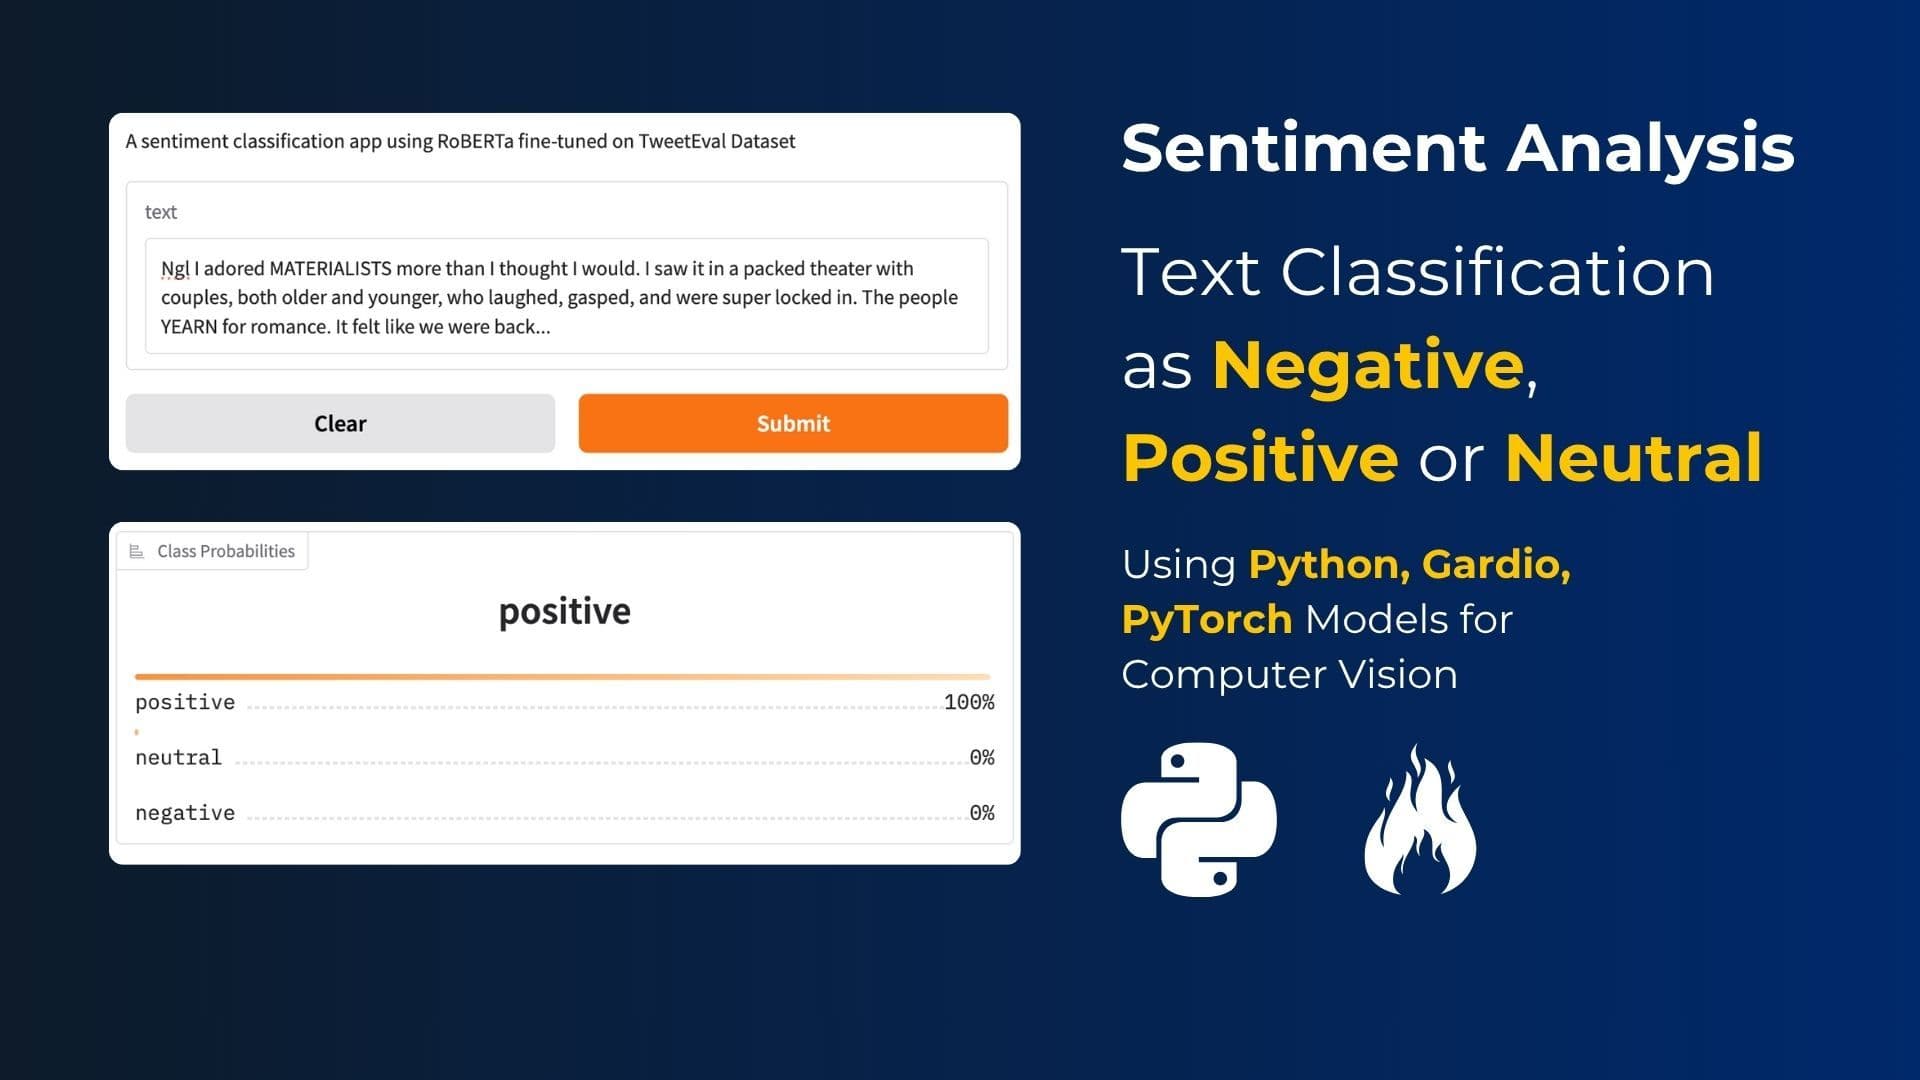Click inside the text input field
The height and width of the screenshot is (1080, 1920).
pos(565,297)
